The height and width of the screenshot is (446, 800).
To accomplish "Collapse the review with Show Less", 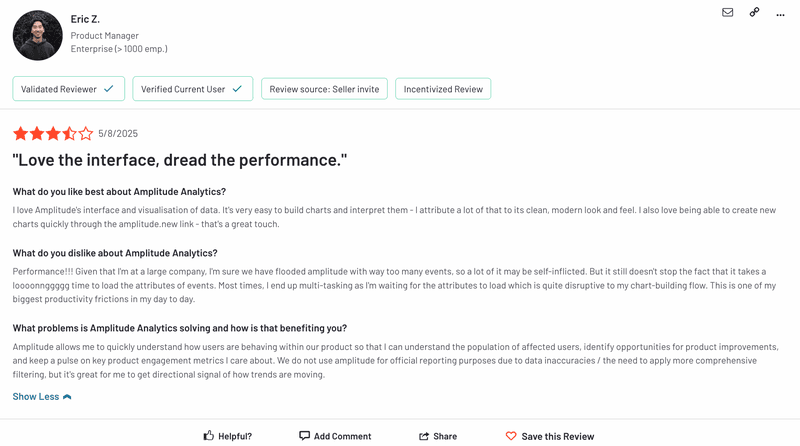I will pyautogui.click(x=36, y=397).
